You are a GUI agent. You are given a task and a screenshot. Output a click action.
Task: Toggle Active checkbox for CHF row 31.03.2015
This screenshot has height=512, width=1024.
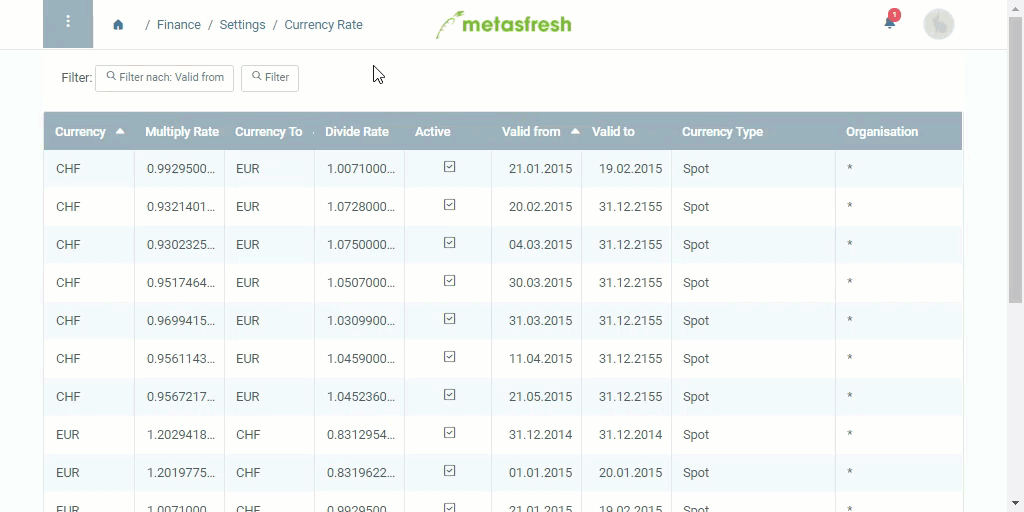[449, 319]
